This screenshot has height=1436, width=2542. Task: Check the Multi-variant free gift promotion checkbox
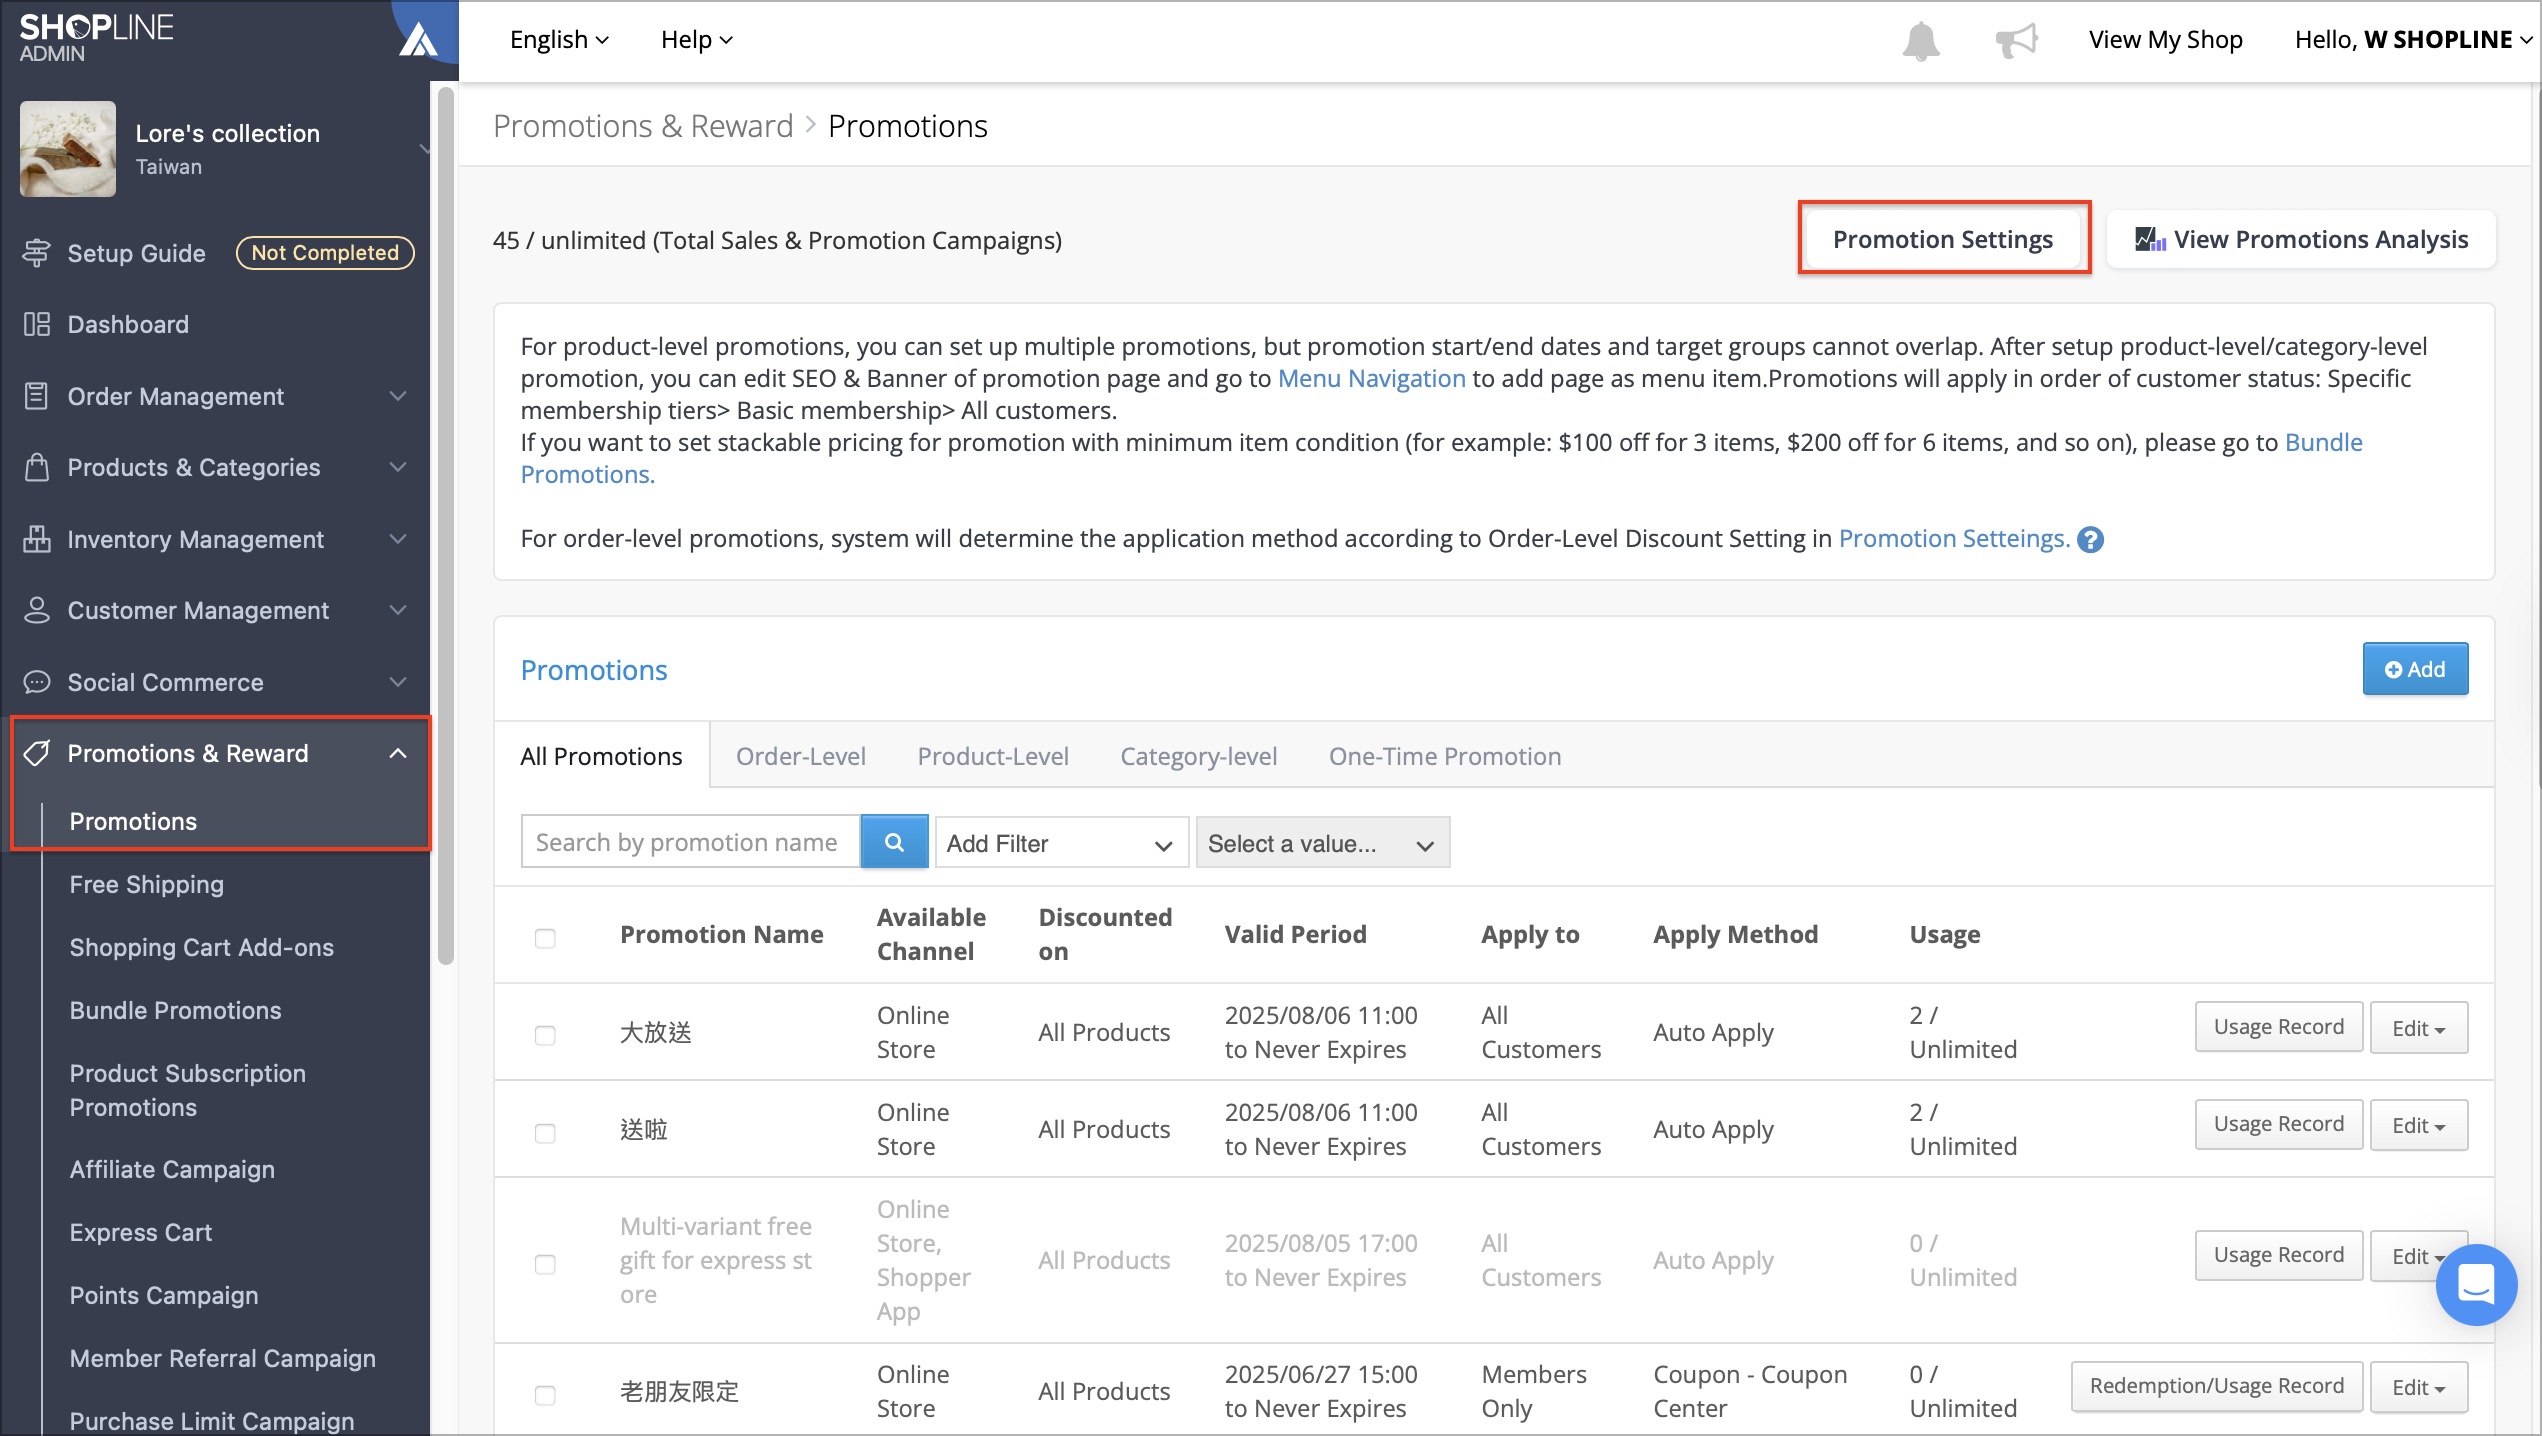point(545,1264)
